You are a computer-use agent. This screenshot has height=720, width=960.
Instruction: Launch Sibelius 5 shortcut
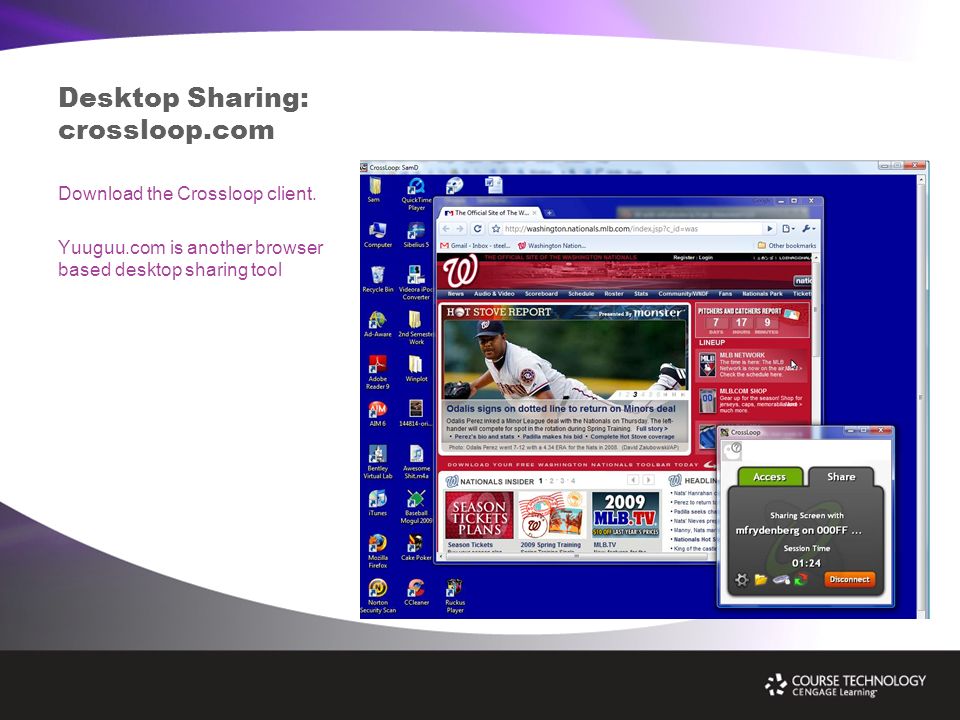(416, 234)
